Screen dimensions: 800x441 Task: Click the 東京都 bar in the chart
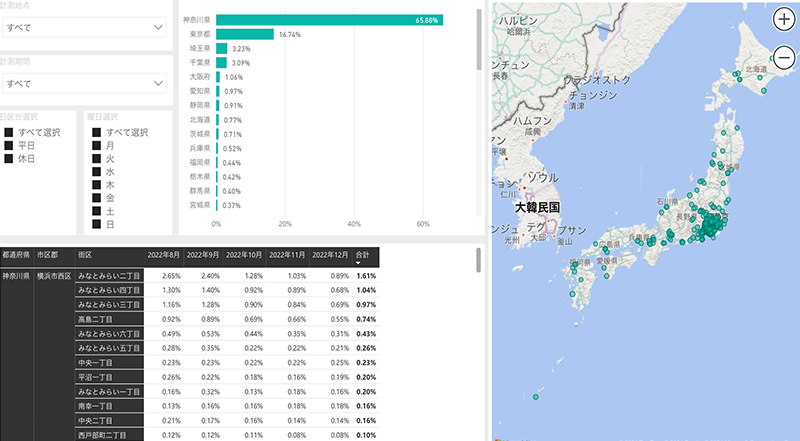245,34
